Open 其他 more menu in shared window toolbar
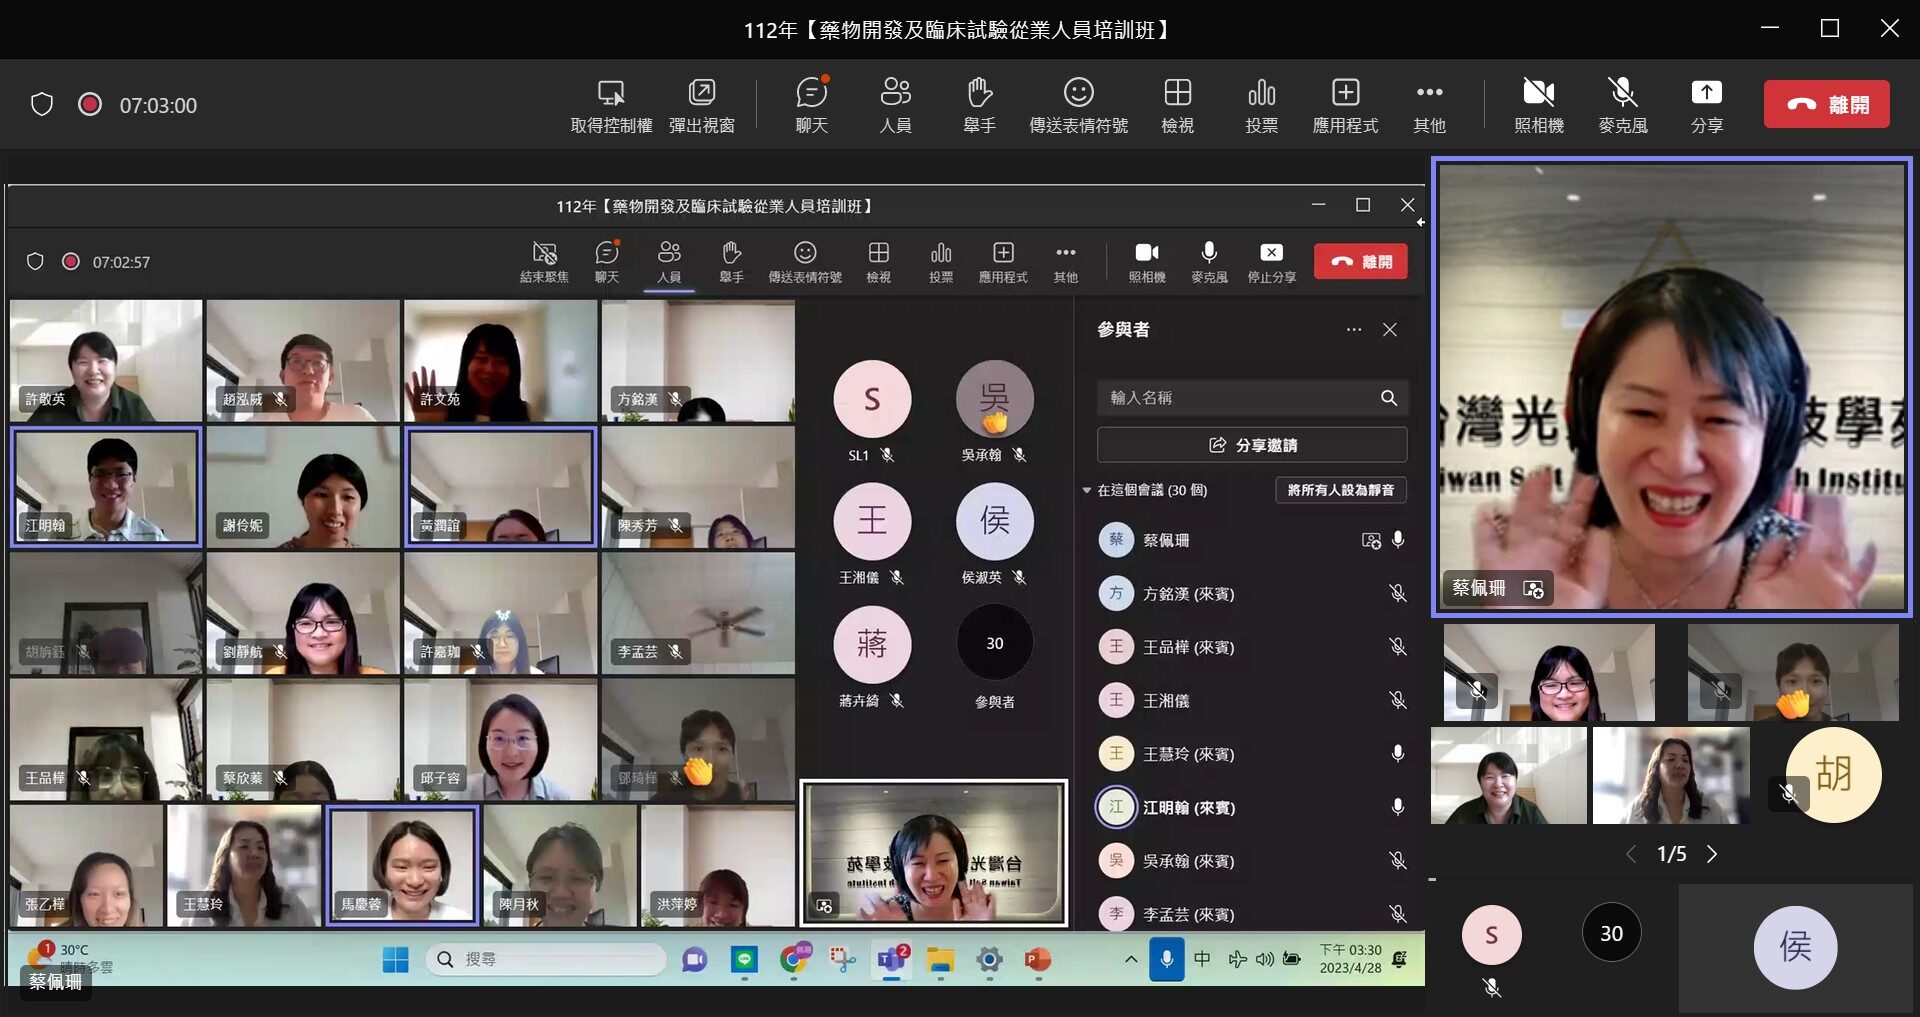Viewport: 1920px width, 1017px height. tap(1066, 262)
